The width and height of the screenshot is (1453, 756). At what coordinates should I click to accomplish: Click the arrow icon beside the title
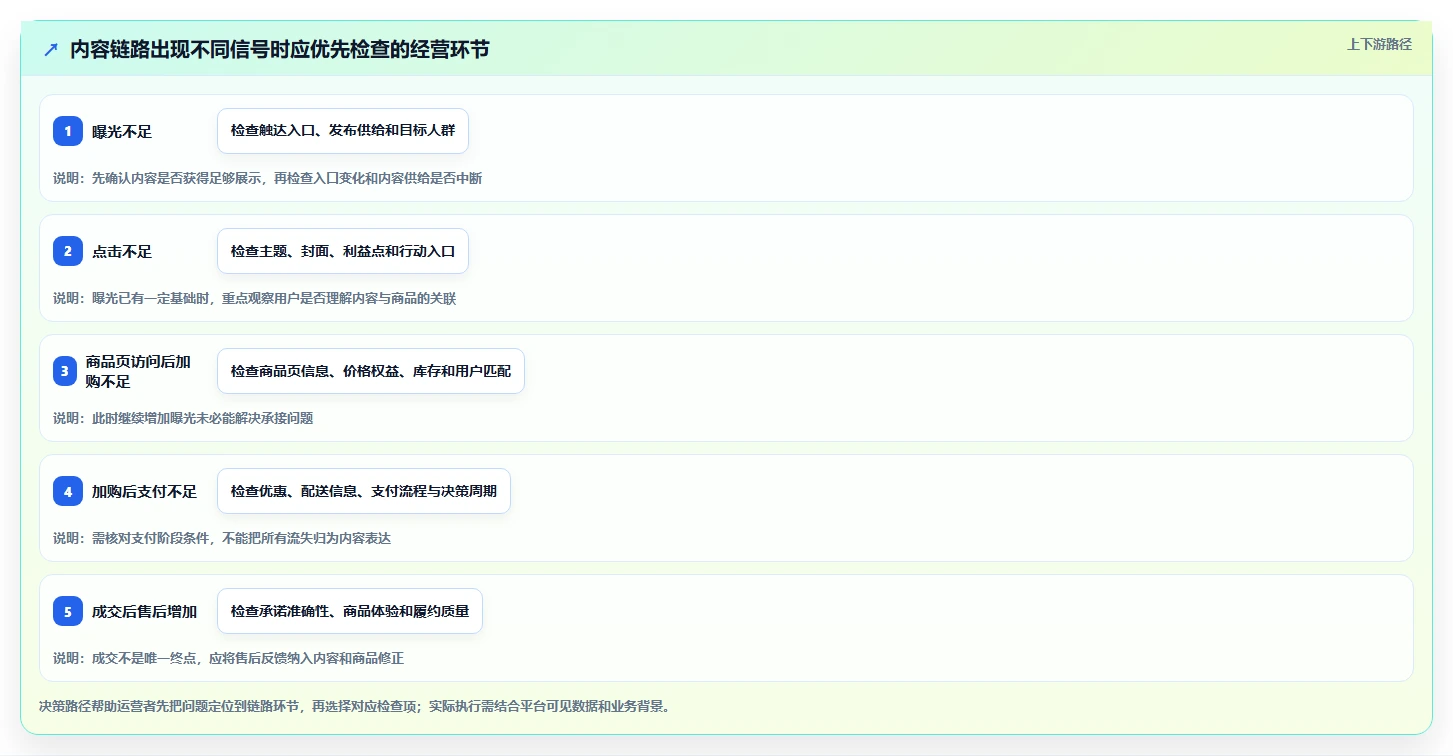pos(51,49)
